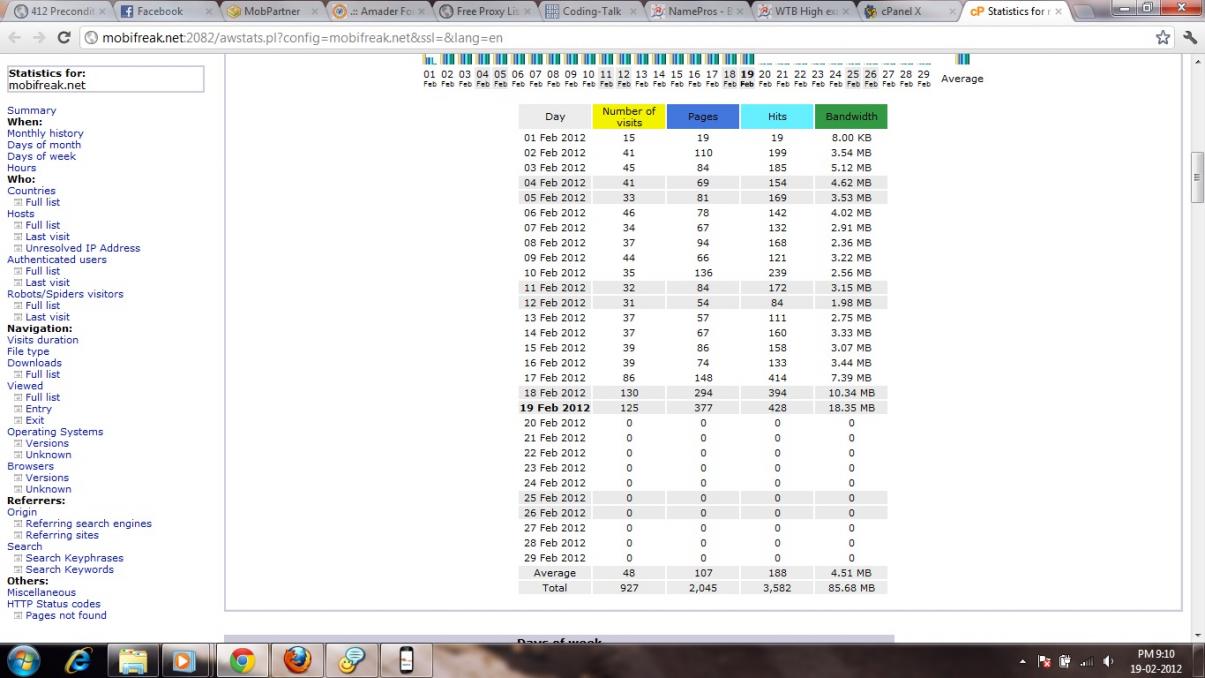This screenshot has height=678, width=1205.
Task: Open Windows Media Player from taskbar
Action: (185, 661)
